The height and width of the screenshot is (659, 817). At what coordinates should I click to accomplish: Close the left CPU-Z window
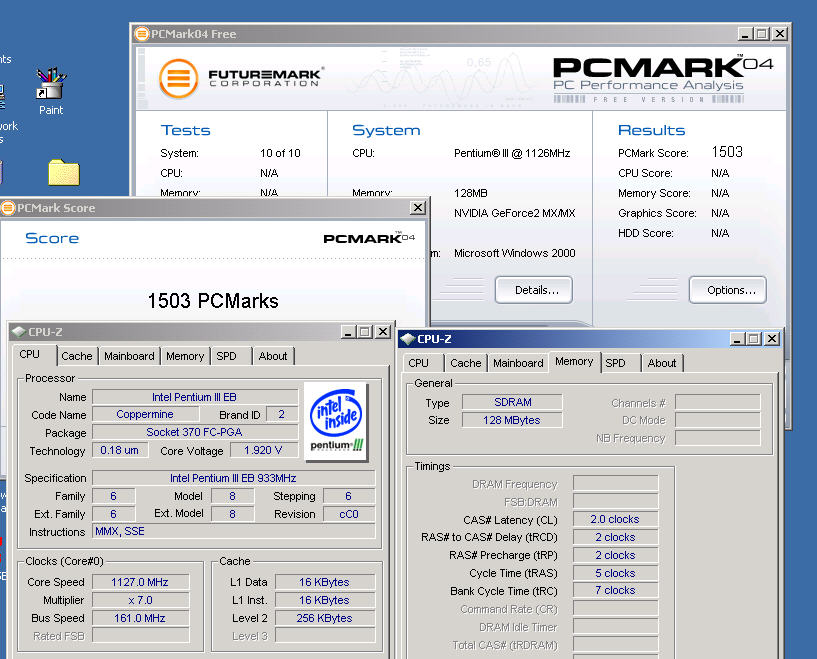[383, 332]
